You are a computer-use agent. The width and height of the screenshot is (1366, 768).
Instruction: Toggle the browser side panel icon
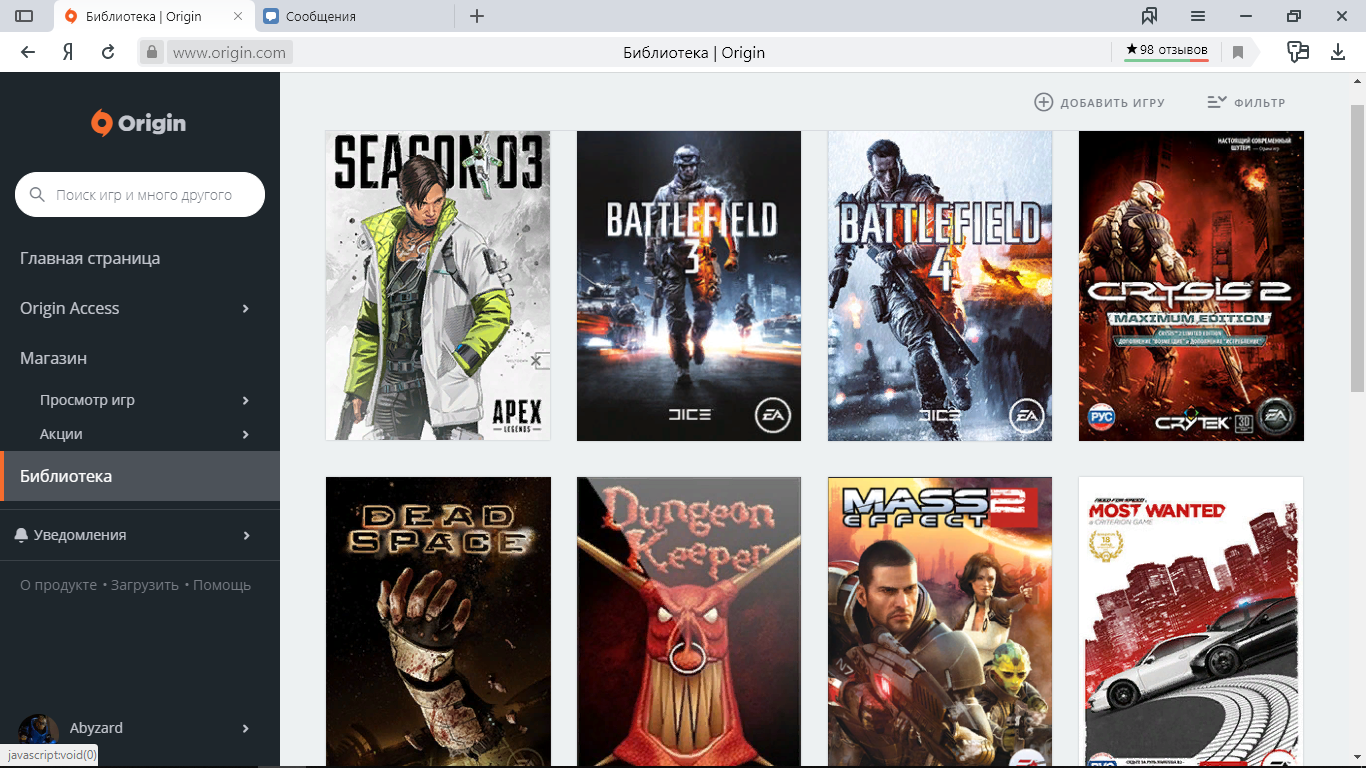point(24,16)
